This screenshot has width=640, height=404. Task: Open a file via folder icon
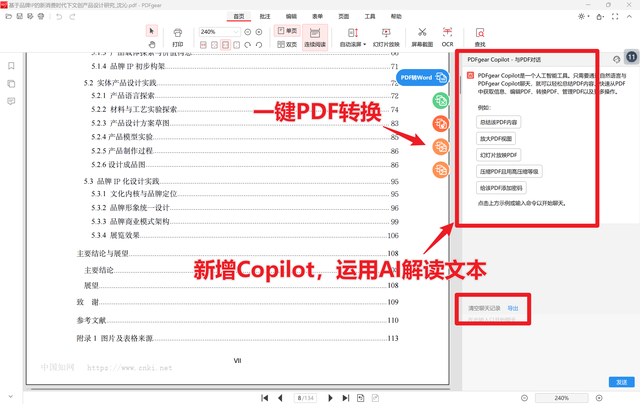(9, 16)
